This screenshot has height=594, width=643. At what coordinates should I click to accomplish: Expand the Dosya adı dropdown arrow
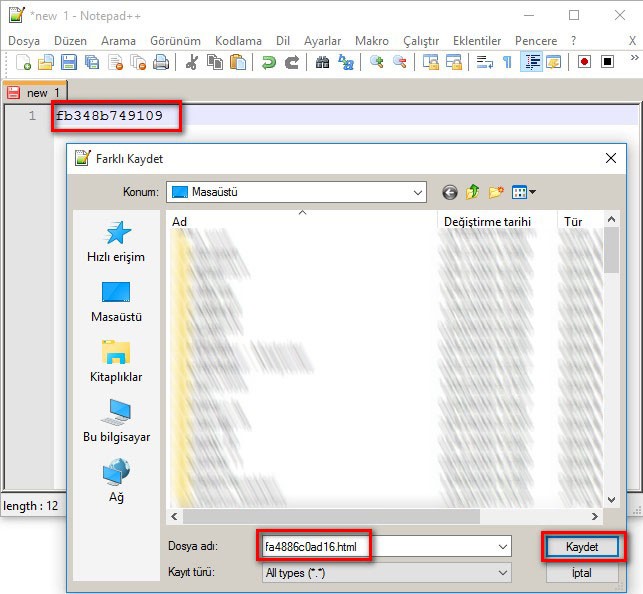pos(503,546)
